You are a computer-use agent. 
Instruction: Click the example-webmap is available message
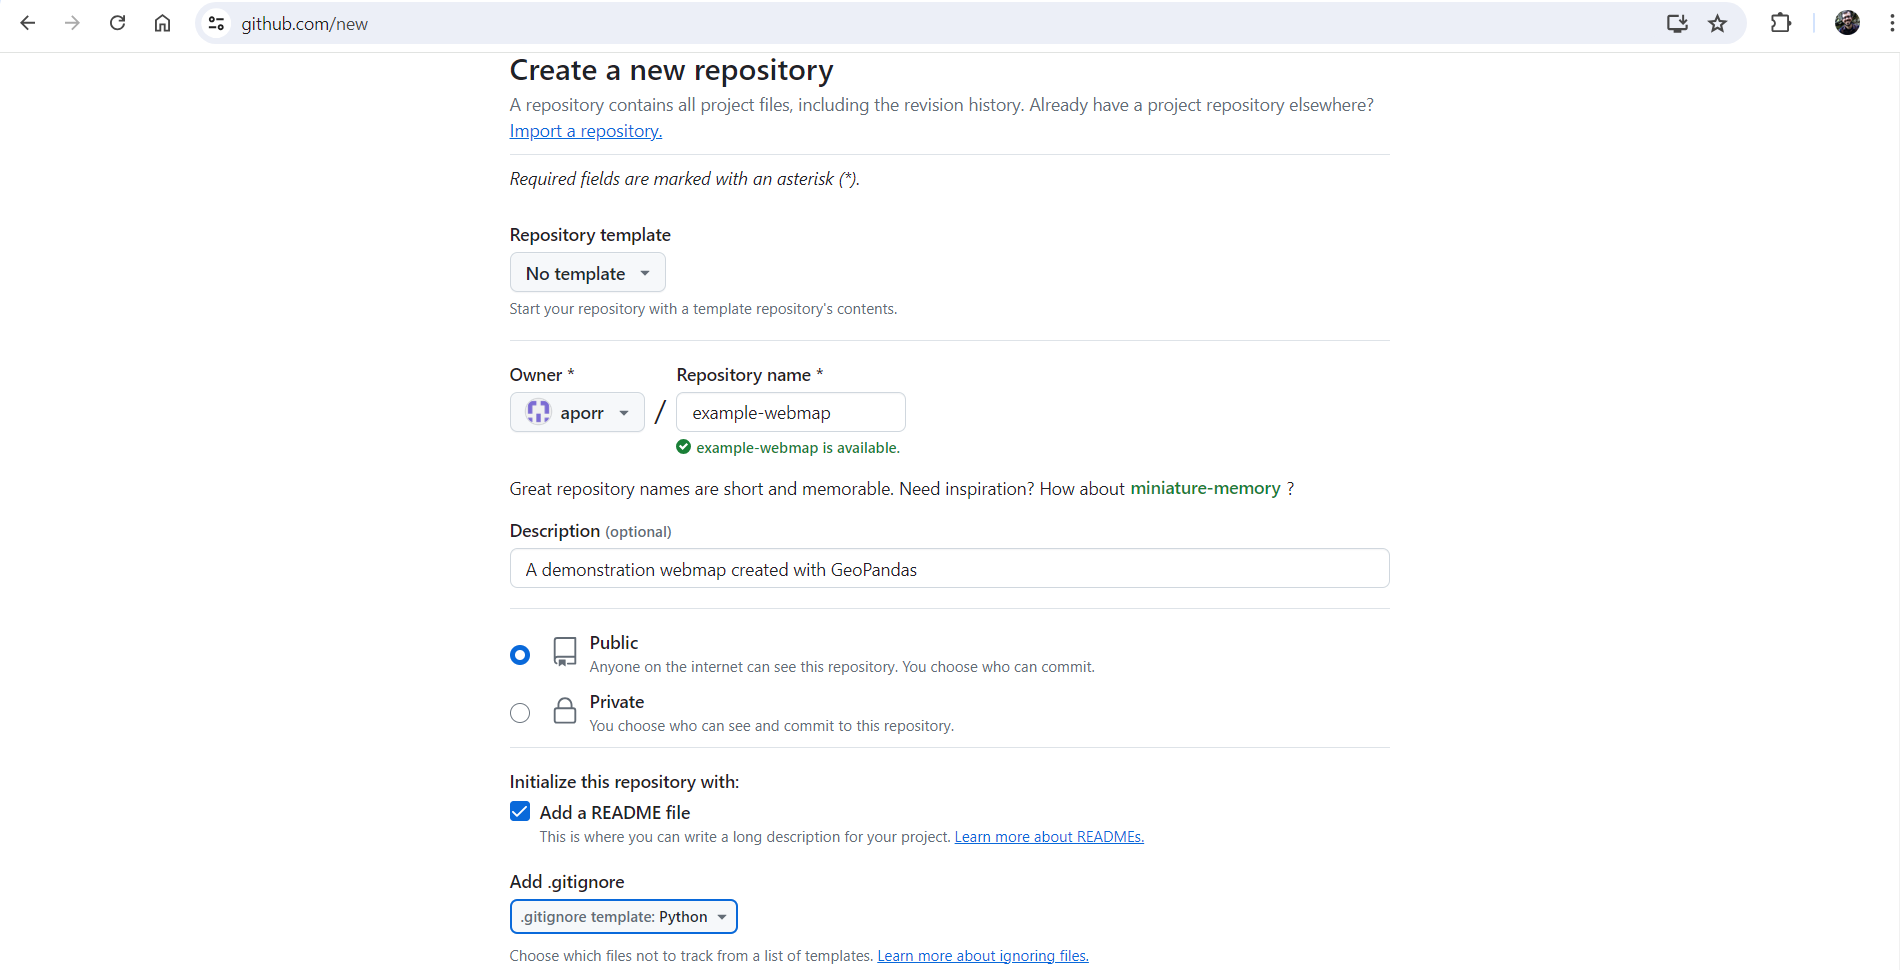tap(798, 448)
